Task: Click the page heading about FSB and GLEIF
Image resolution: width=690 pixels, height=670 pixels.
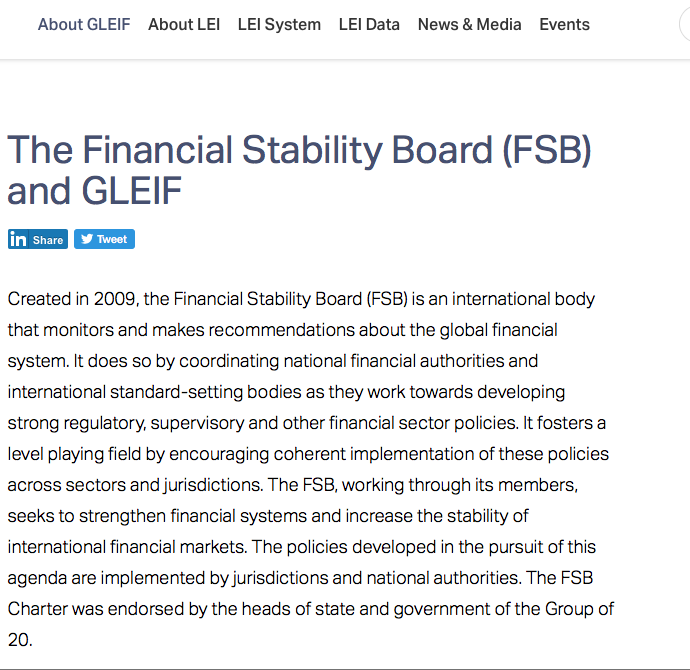Action: (x=300, y=170)
